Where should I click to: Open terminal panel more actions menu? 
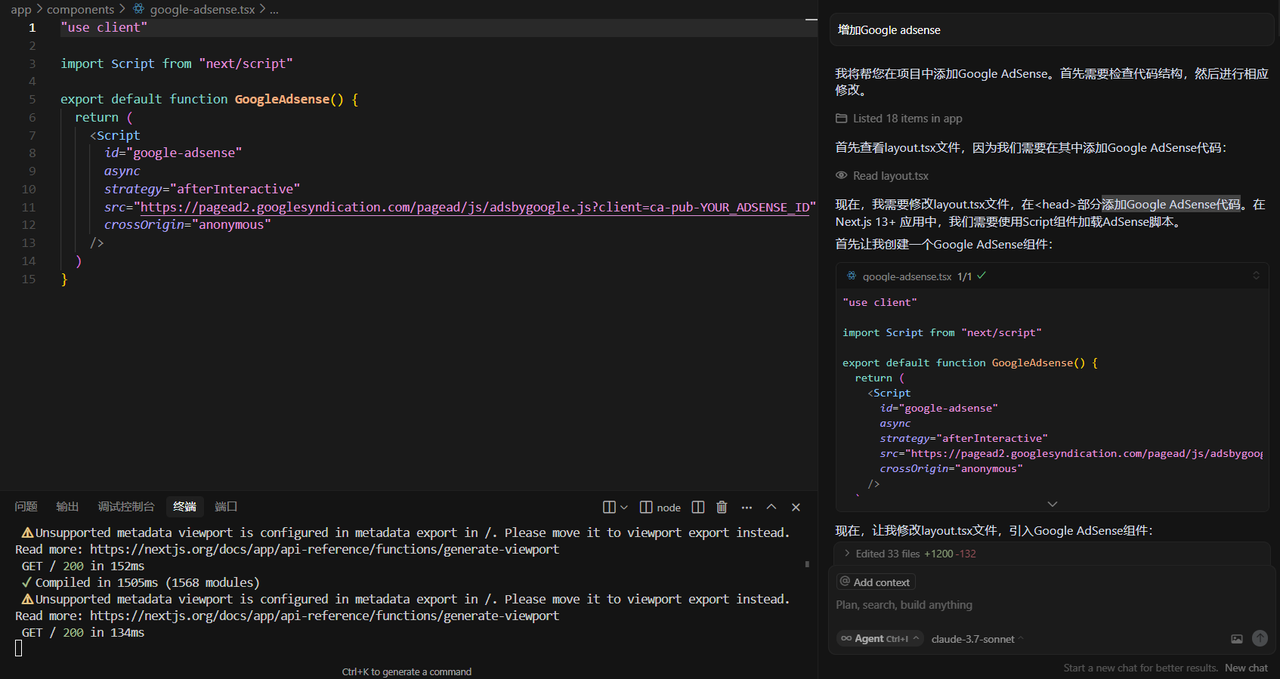click(747, 507)
